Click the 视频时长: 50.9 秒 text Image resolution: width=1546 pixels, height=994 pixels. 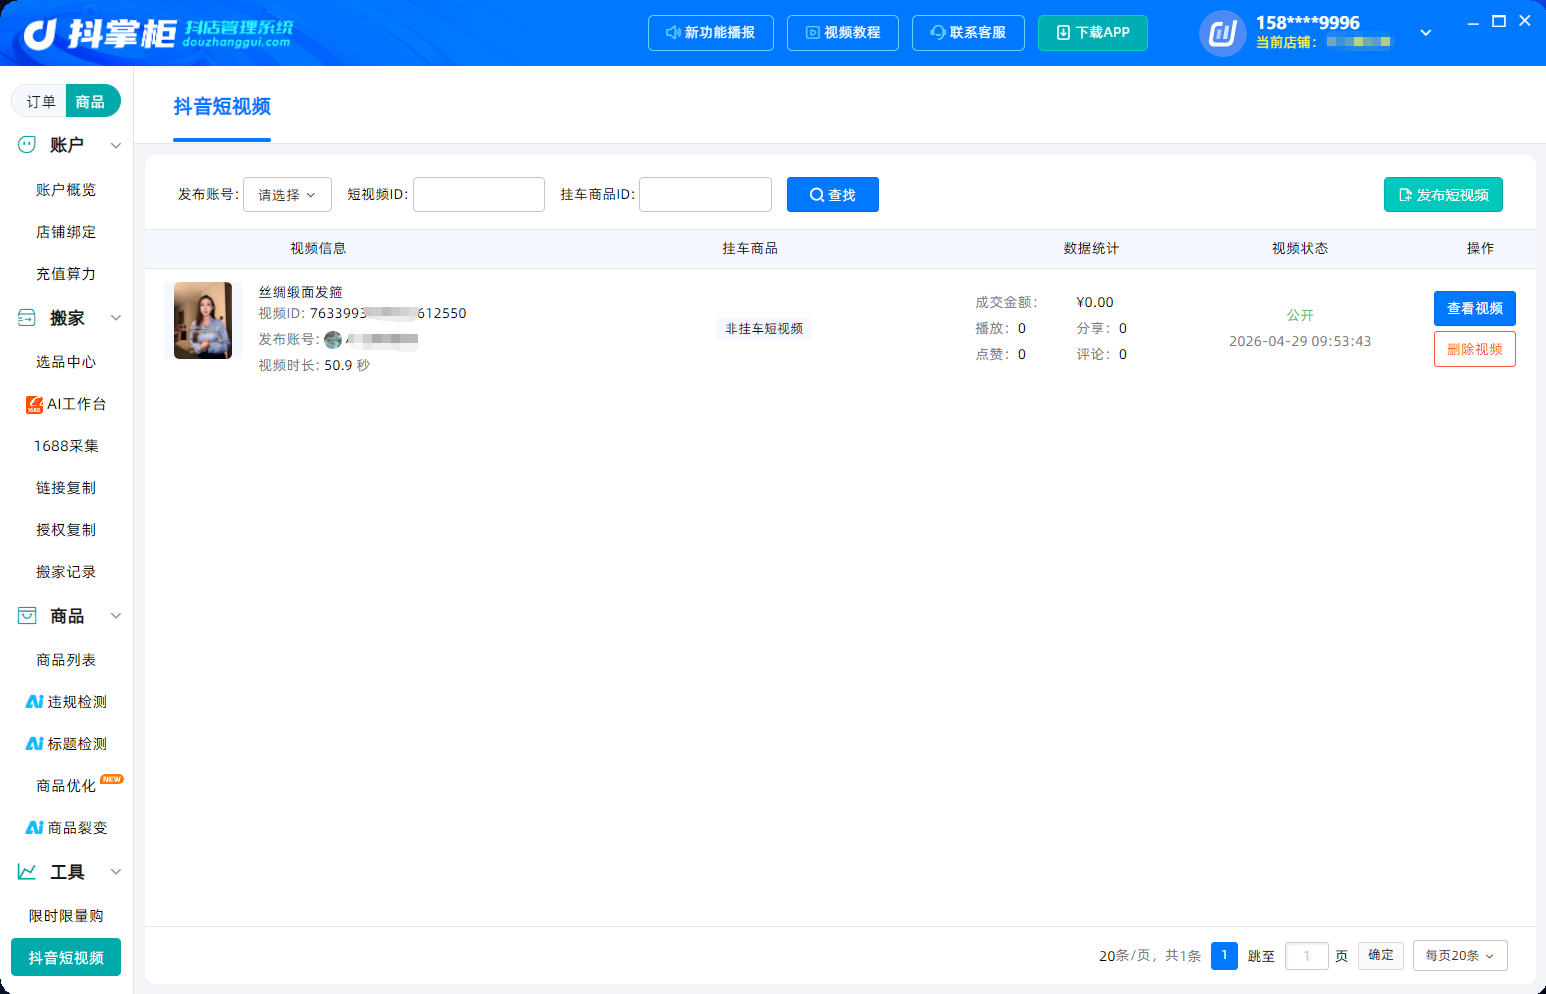click(x=314, y=366)
